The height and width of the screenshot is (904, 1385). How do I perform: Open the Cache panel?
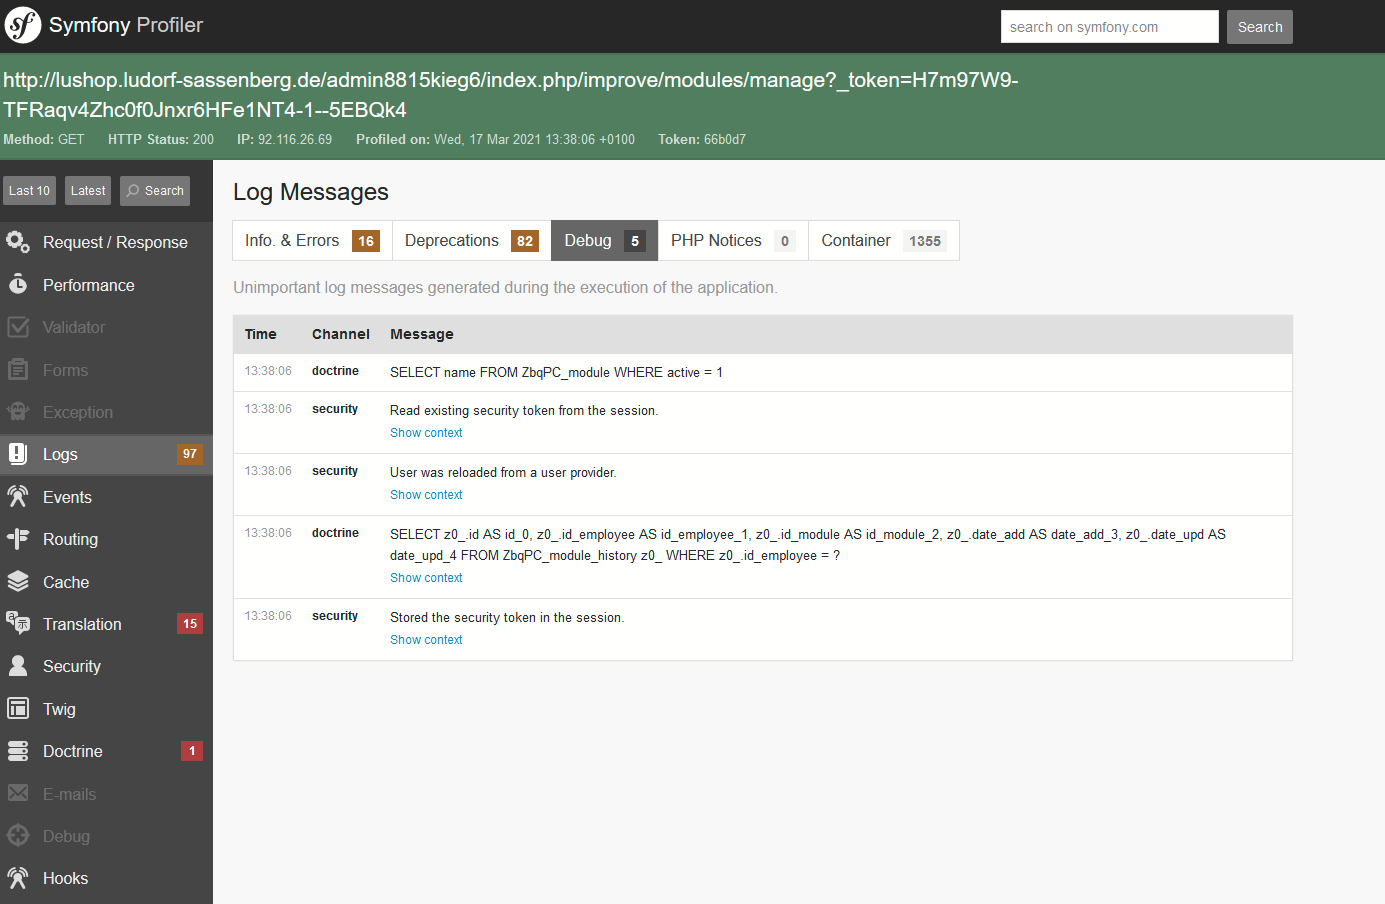click(x=106, y=582)
